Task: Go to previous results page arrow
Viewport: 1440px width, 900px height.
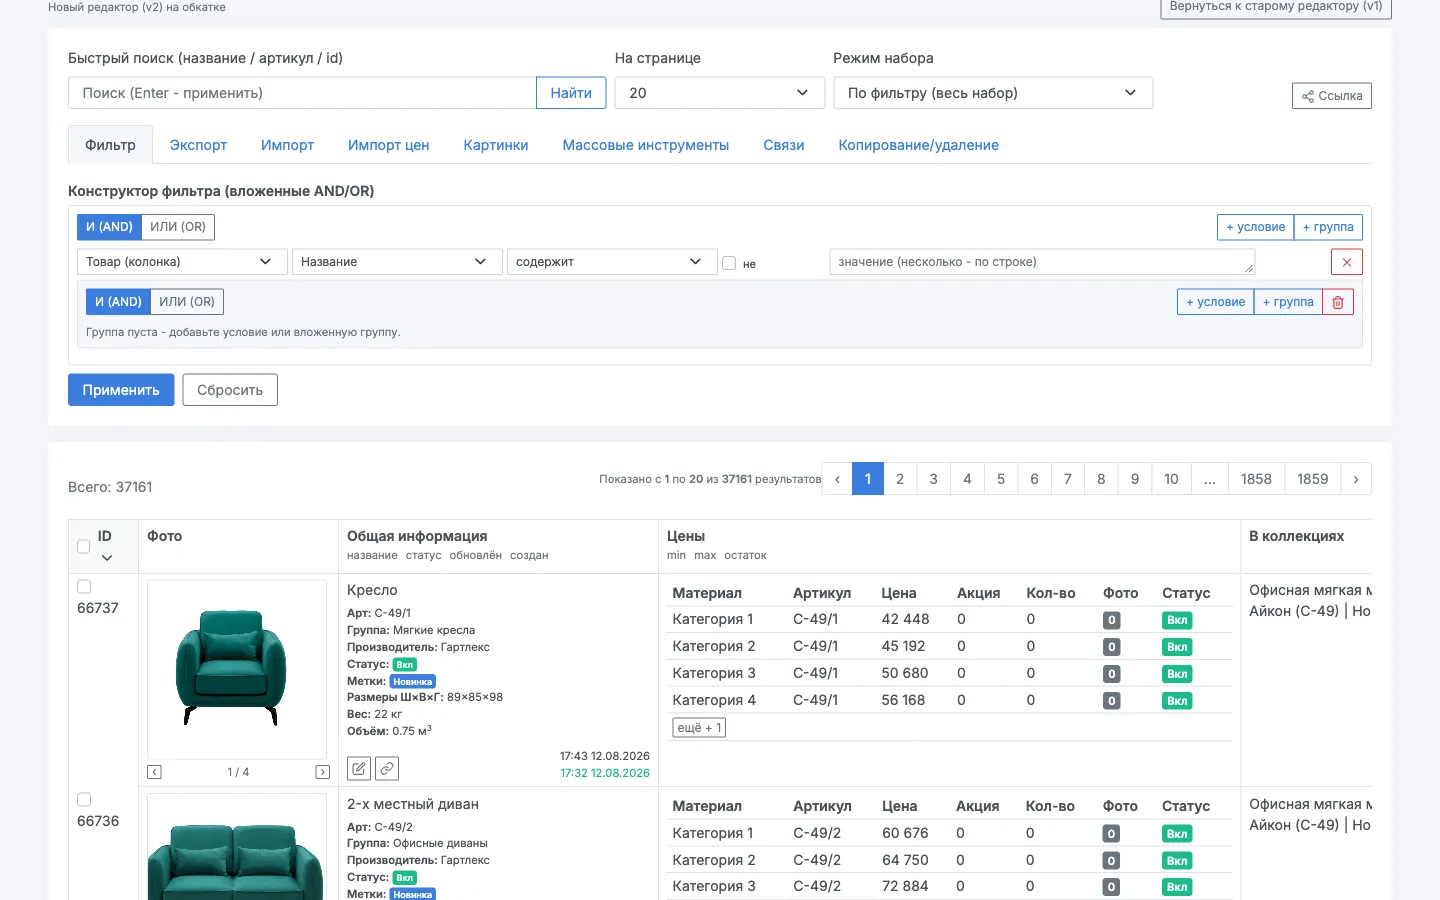Action: [x=837, y=479]
